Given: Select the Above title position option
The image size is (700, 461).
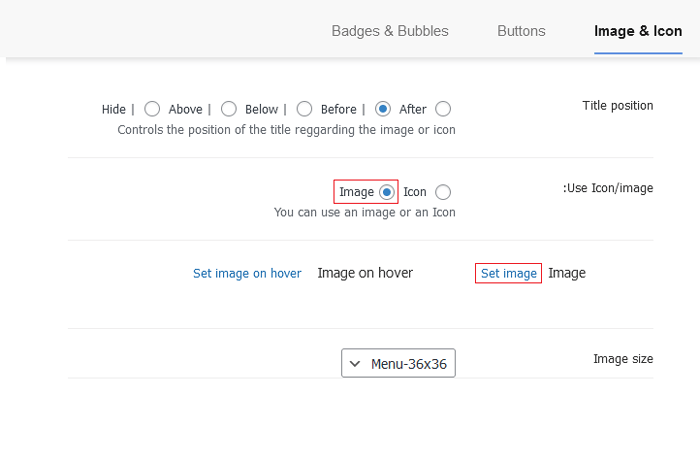Looking at the screenshot, I should pyautogui.click(x=228, y=109).
